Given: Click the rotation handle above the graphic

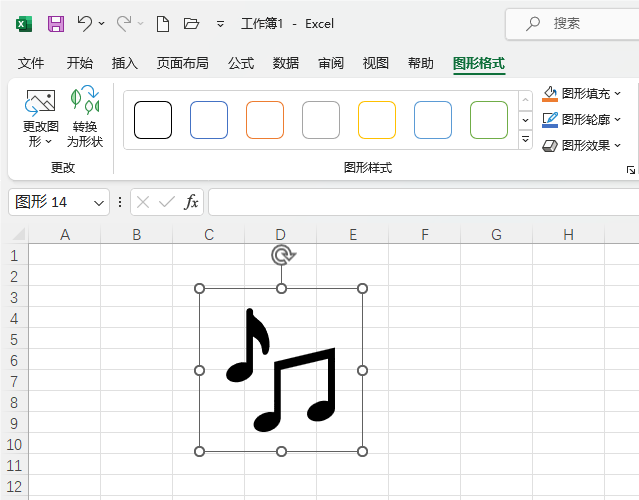Looking at the screenshot, I should coord(282,255).
